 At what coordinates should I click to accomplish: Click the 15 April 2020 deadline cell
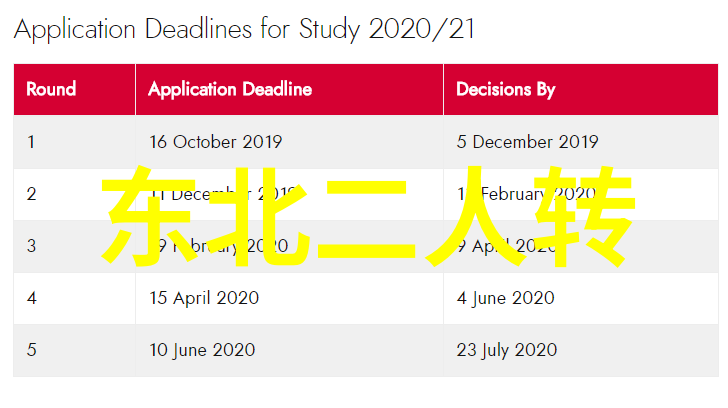(289, 298)
